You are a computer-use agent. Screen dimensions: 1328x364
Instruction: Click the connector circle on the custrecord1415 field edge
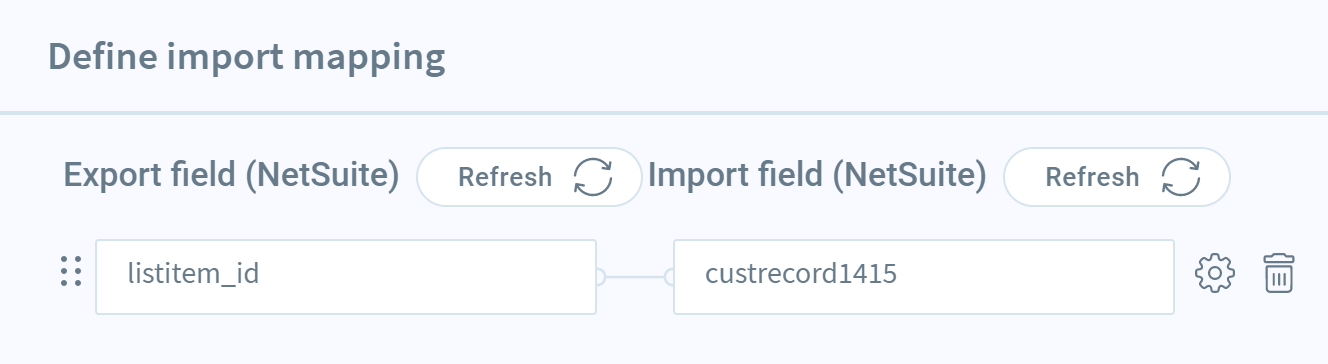pos(671,277)
